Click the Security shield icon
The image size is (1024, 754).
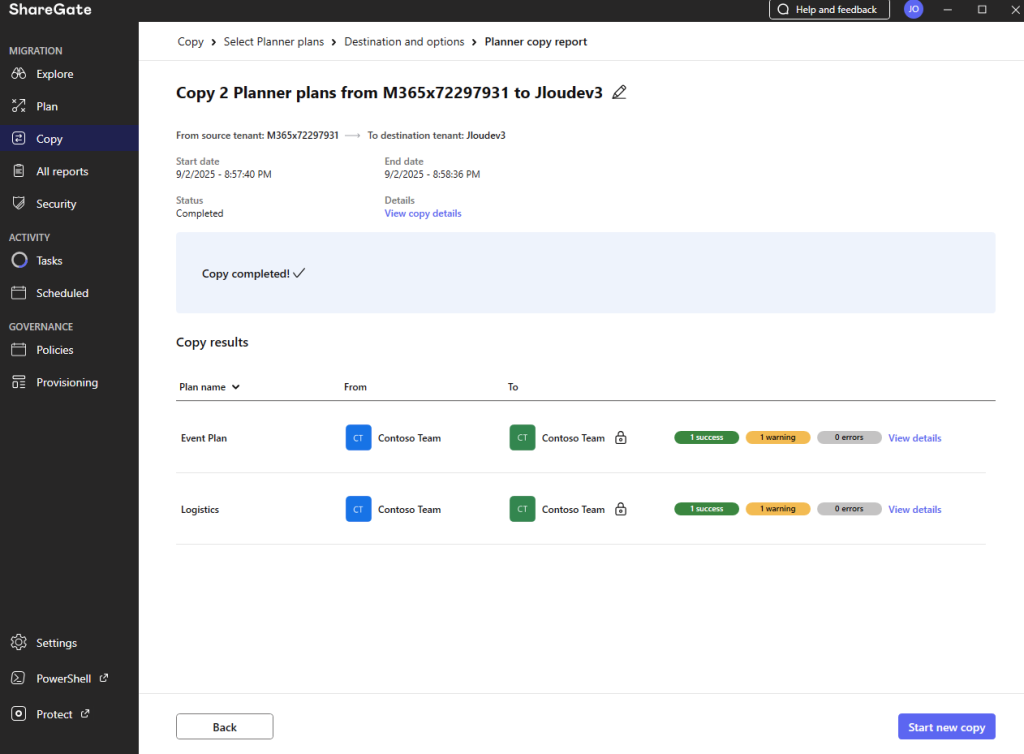point(18,203)
